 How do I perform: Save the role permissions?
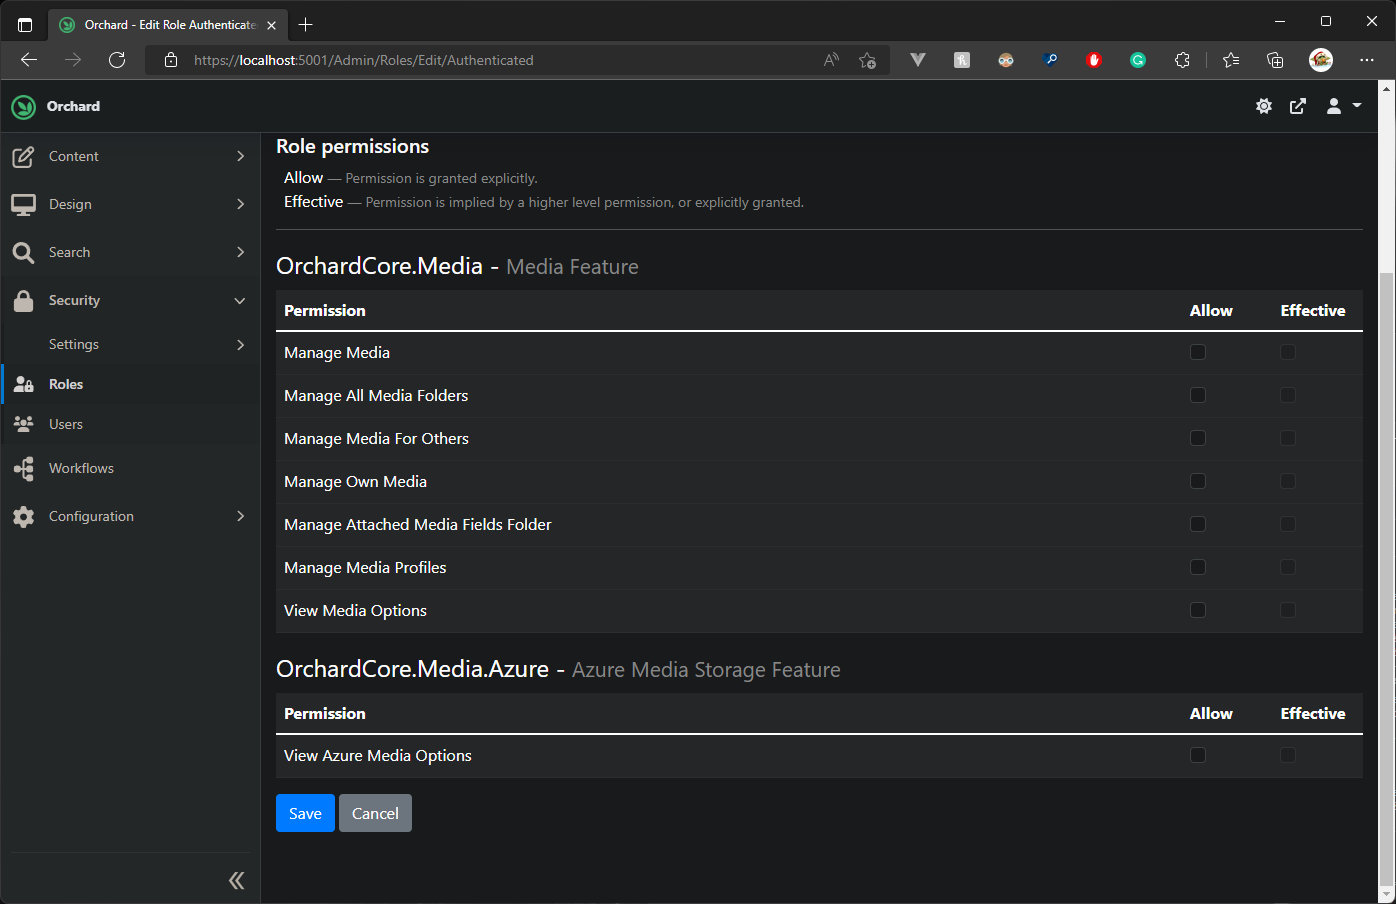click(x=305, y=813)
